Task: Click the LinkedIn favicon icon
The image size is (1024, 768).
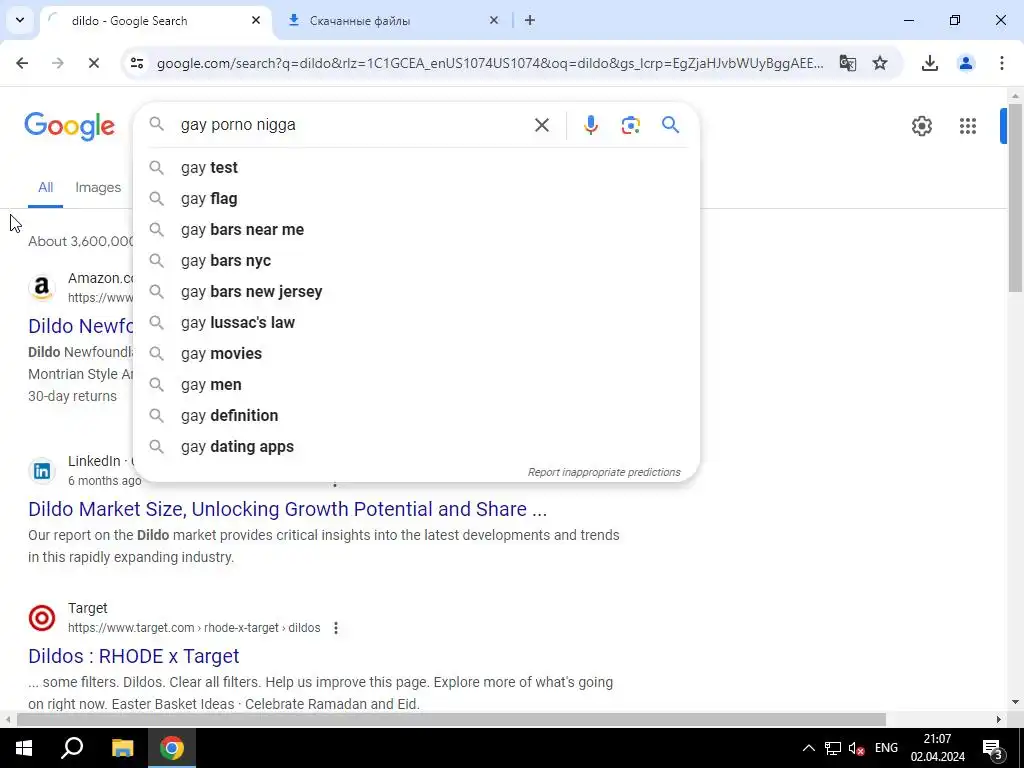Action: pyautogui.click(x=42, y=471)
